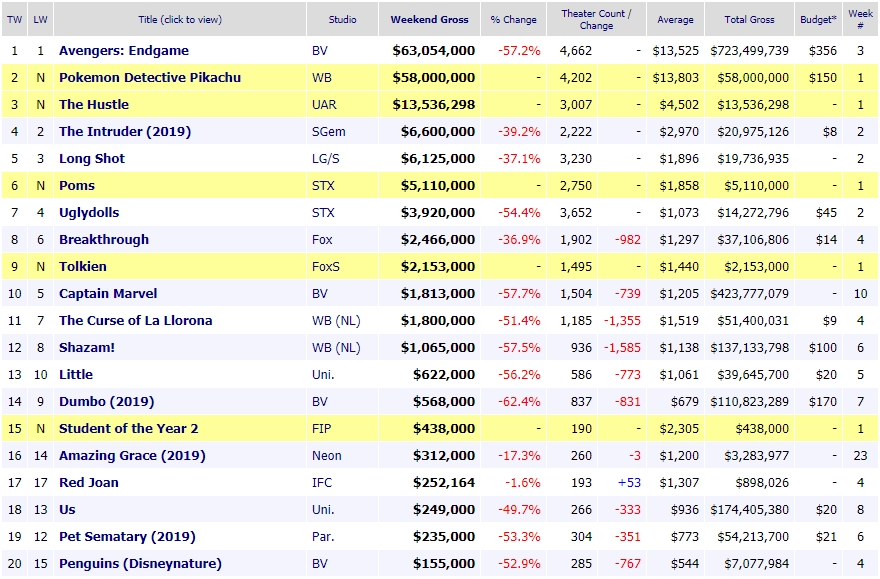This screenshot has width=880, height=579.
Task: Open the Red Joan movie link
Action: click(89, 482)
